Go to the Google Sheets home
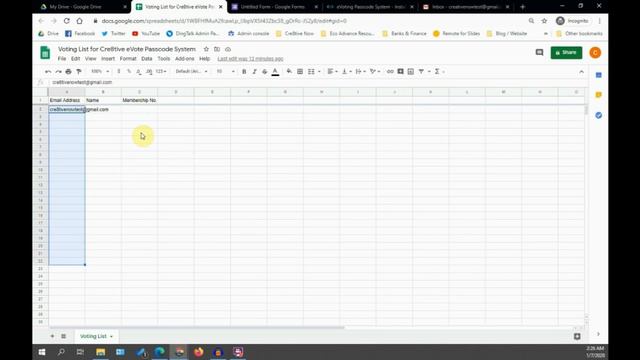 pos(45,53)
